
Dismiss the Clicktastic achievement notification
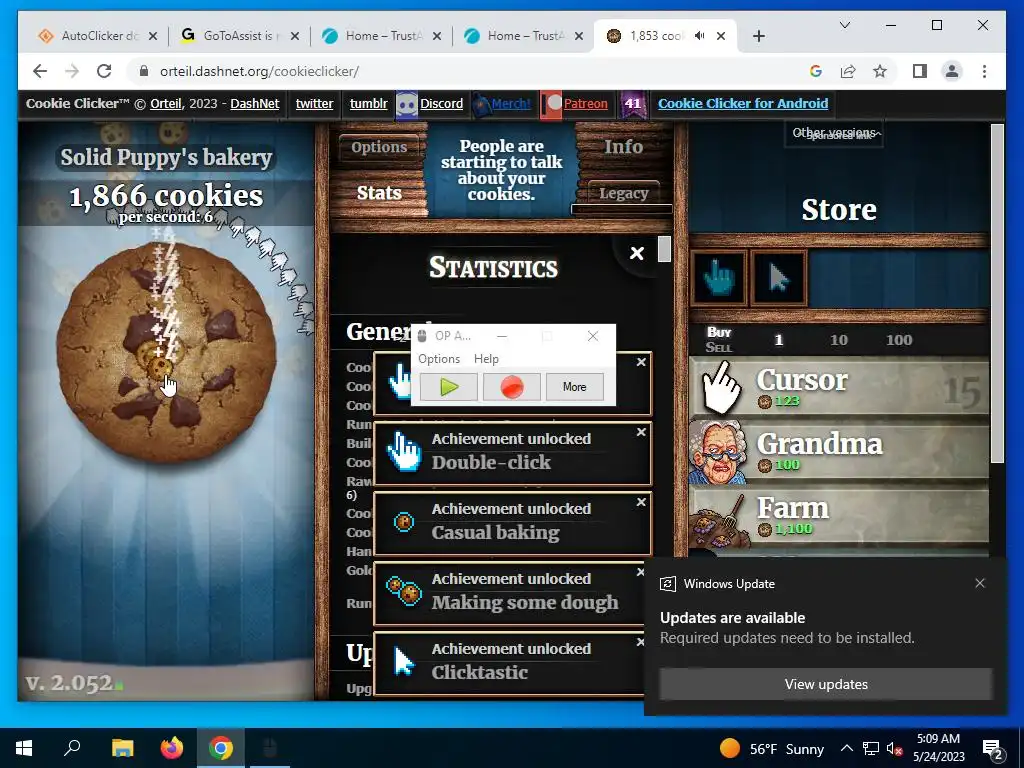coord(641,642)
